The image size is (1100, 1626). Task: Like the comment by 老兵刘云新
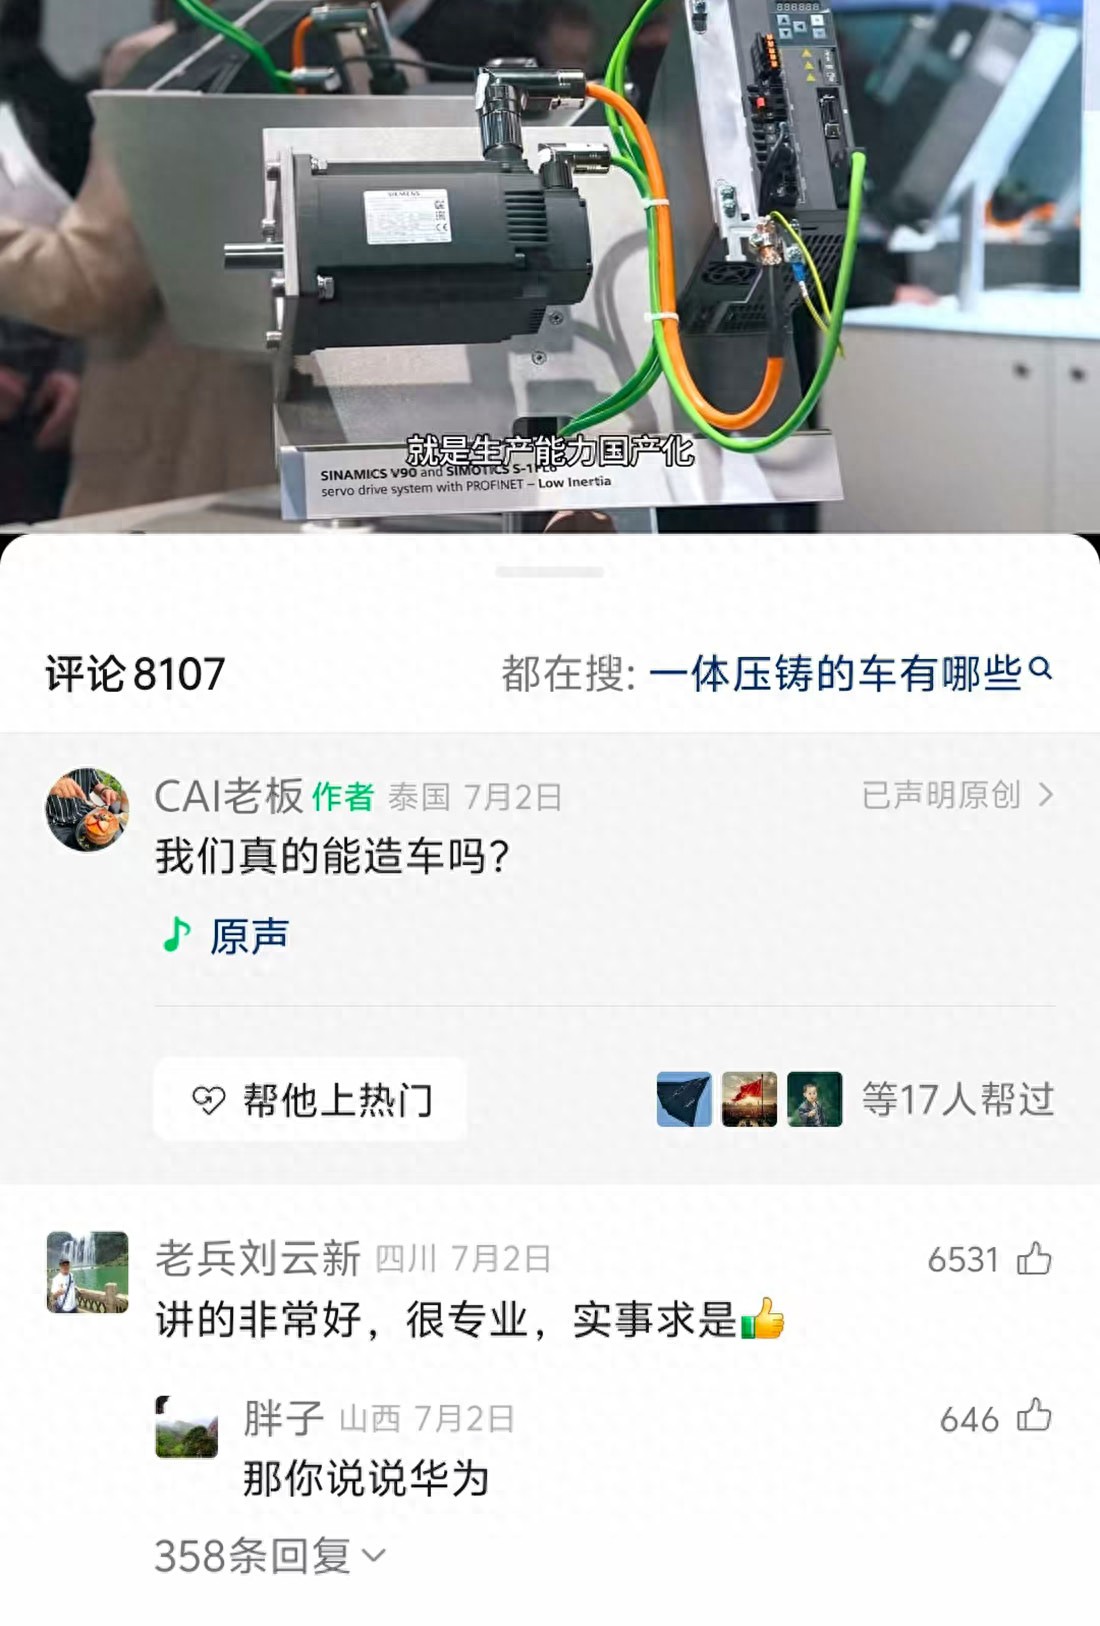tap(1034, 1258)
